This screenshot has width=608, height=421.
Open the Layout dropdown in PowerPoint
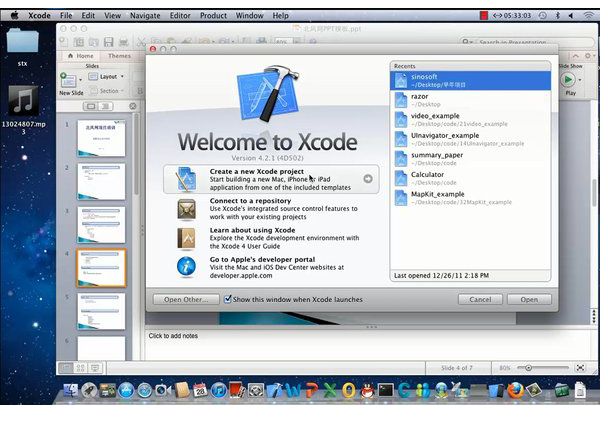click(106, 77)
